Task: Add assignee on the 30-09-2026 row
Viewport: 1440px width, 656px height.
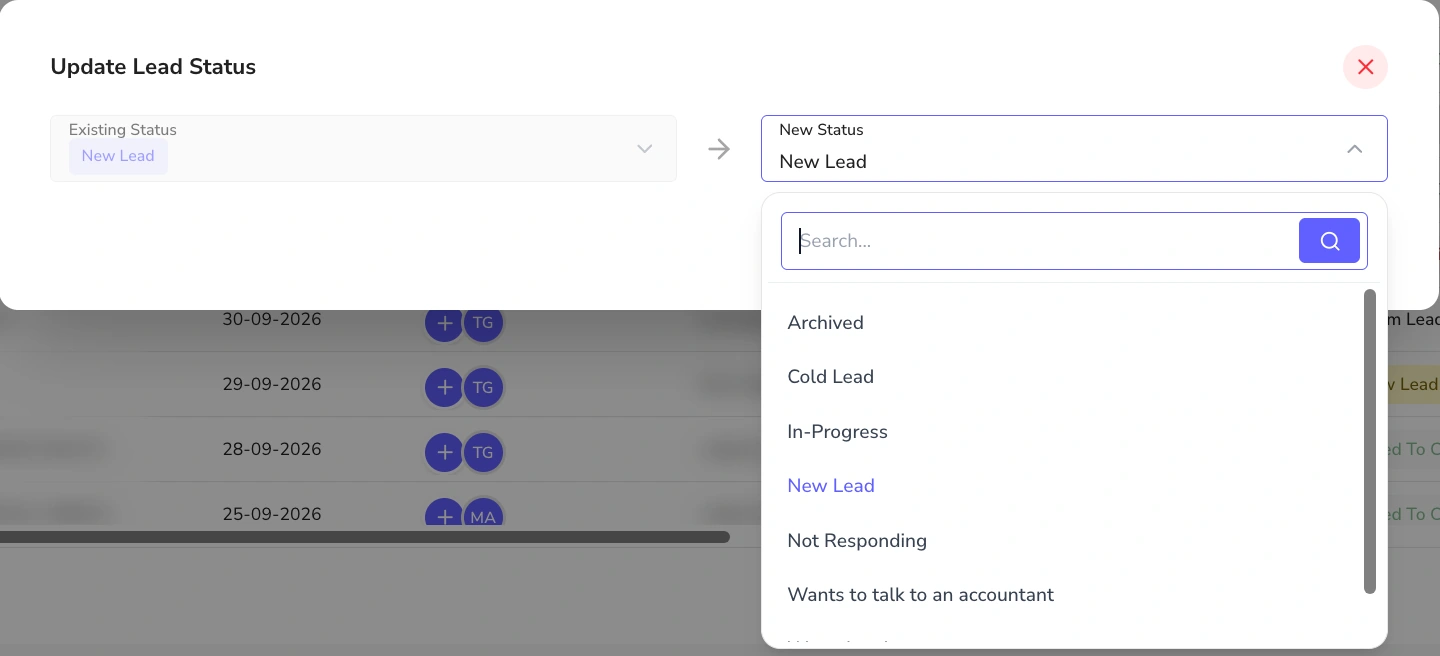Action: [444, 323]
